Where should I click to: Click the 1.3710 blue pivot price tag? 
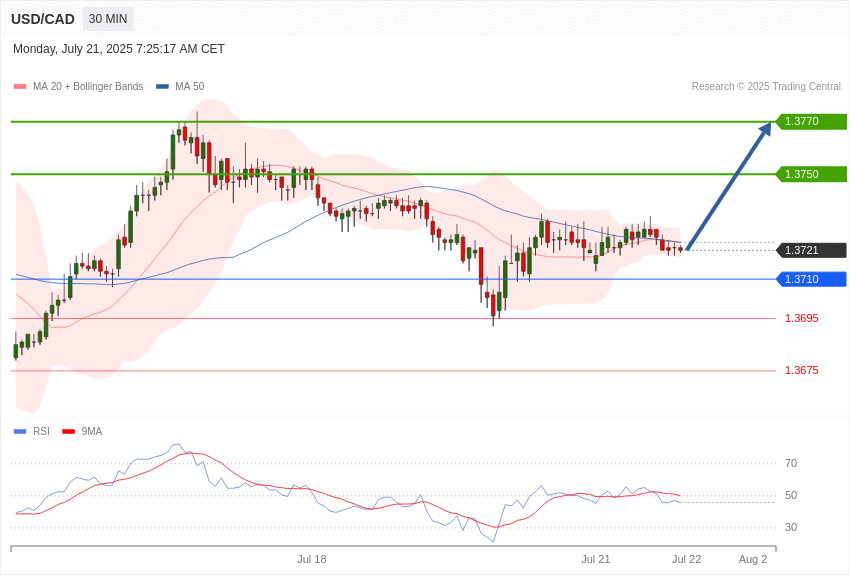pos(812,280)
